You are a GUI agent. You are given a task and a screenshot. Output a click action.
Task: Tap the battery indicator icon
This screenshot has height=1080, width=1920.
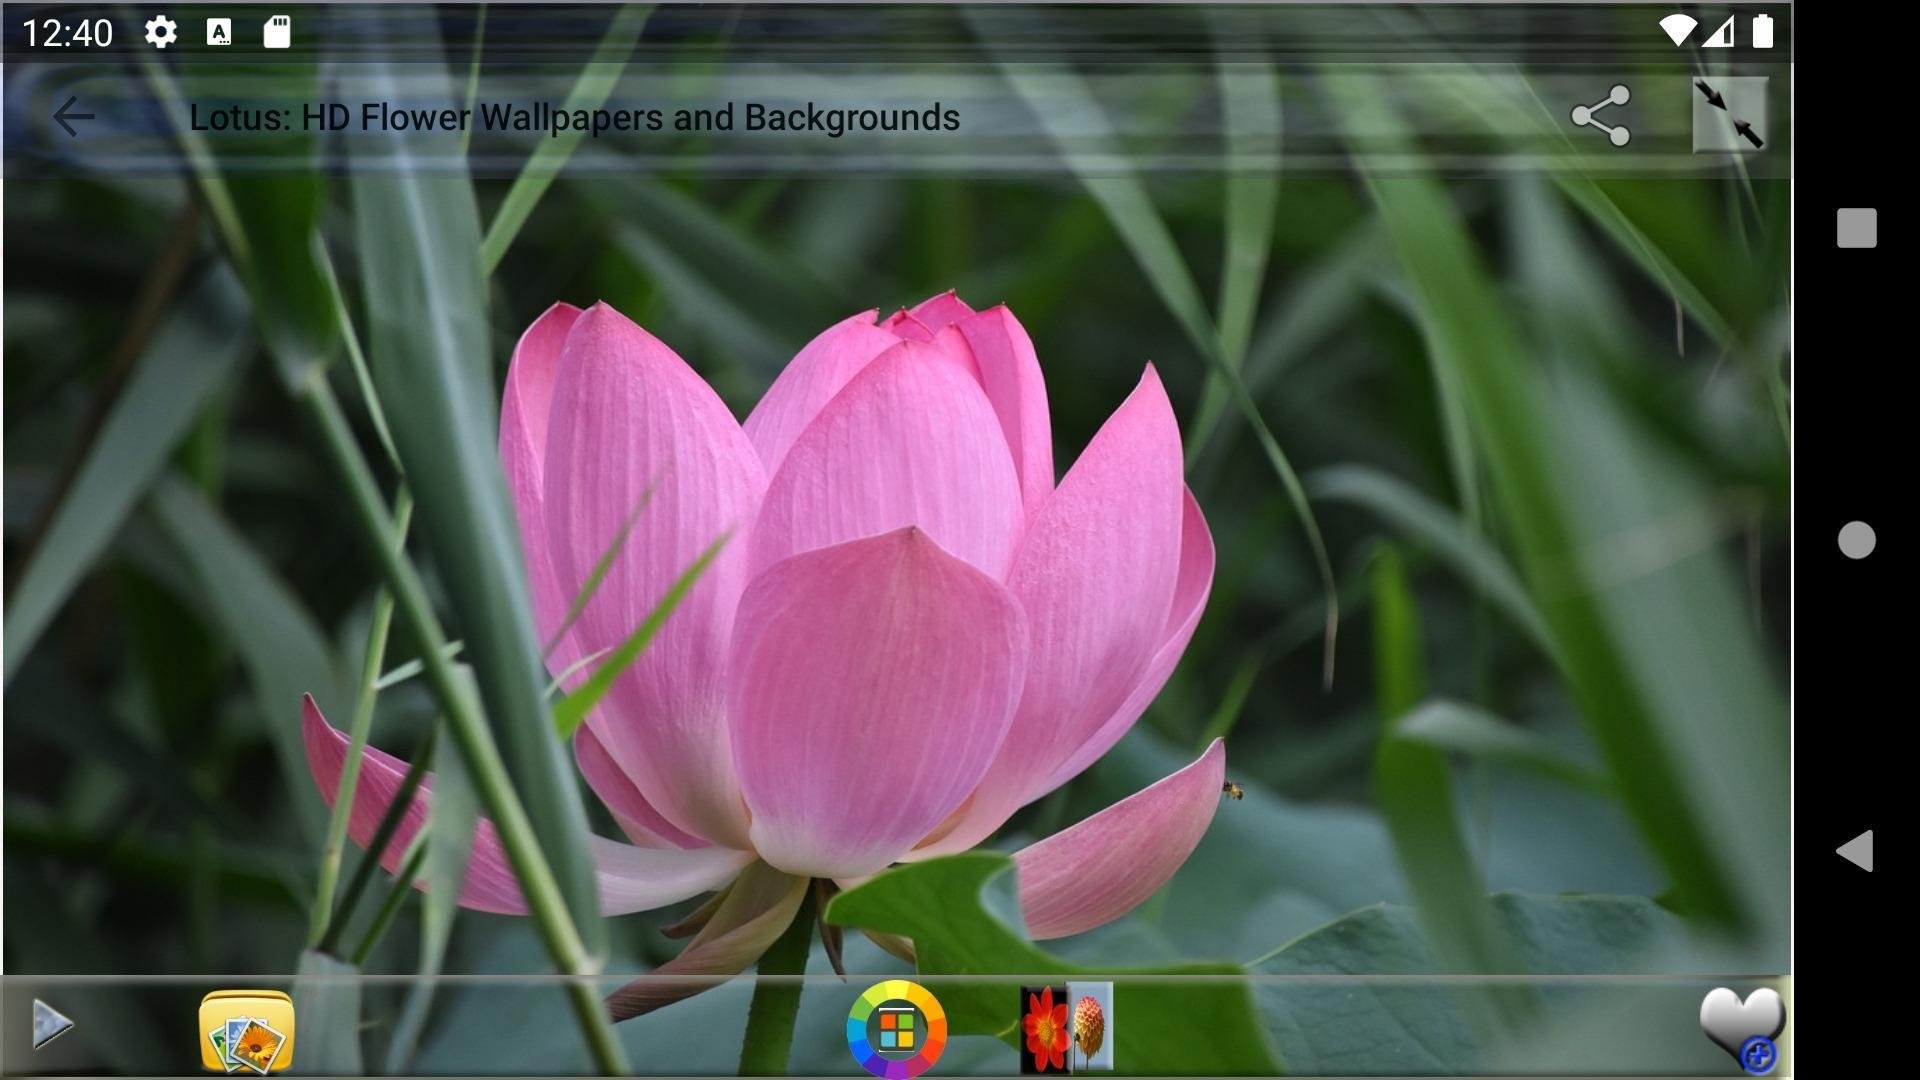tap(1763, 32)
